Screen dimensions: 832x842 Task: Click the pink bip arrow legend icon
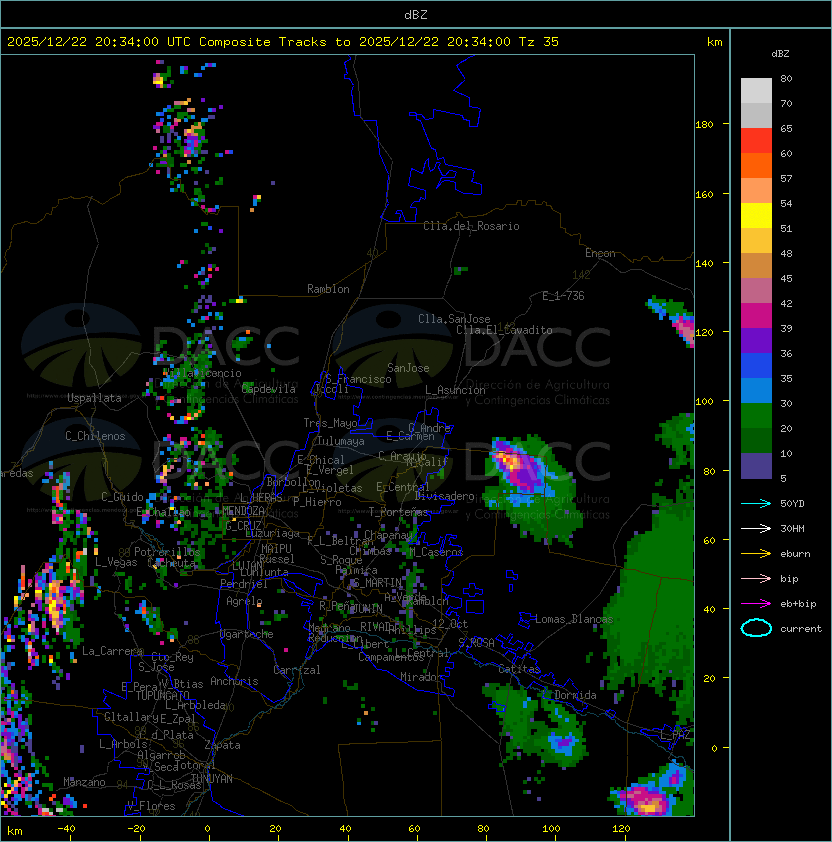[756, 578]
